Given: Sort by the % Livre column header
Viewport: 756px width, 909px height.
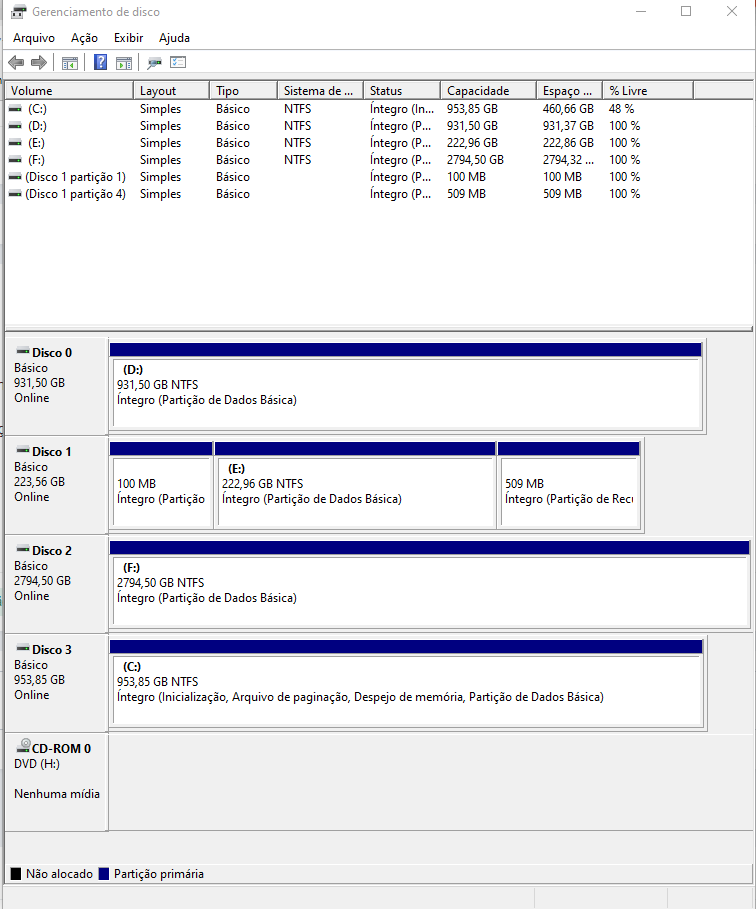Looking at the screenshot, I should tap(648, 91).
